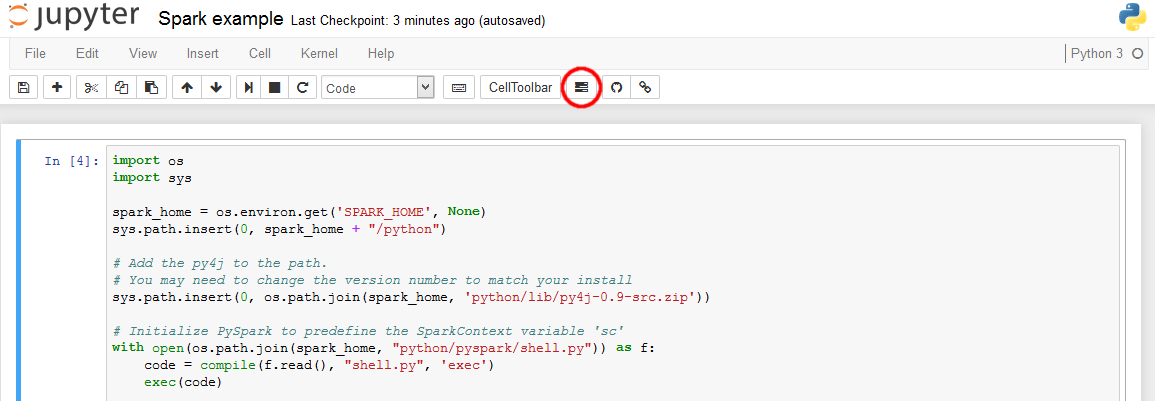The height and width of the screenshot is (401, 1155).
Task: Click the red-circled toolbar icon
Action: 581,88
